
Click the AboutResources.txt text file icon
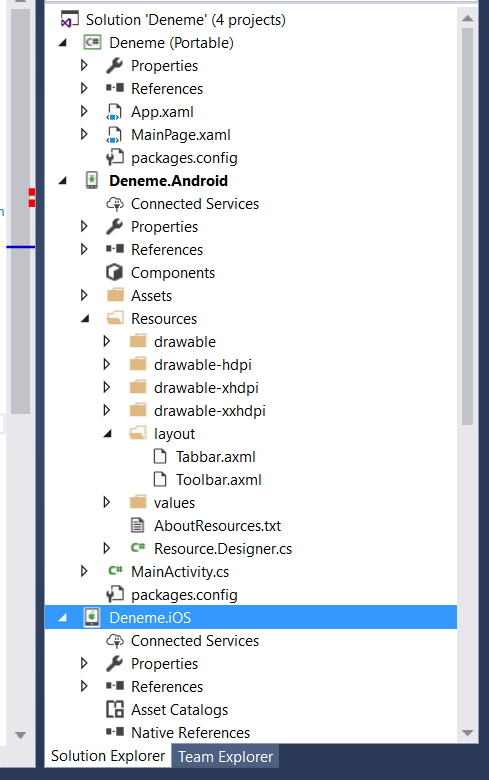click(x=137, y=525)
